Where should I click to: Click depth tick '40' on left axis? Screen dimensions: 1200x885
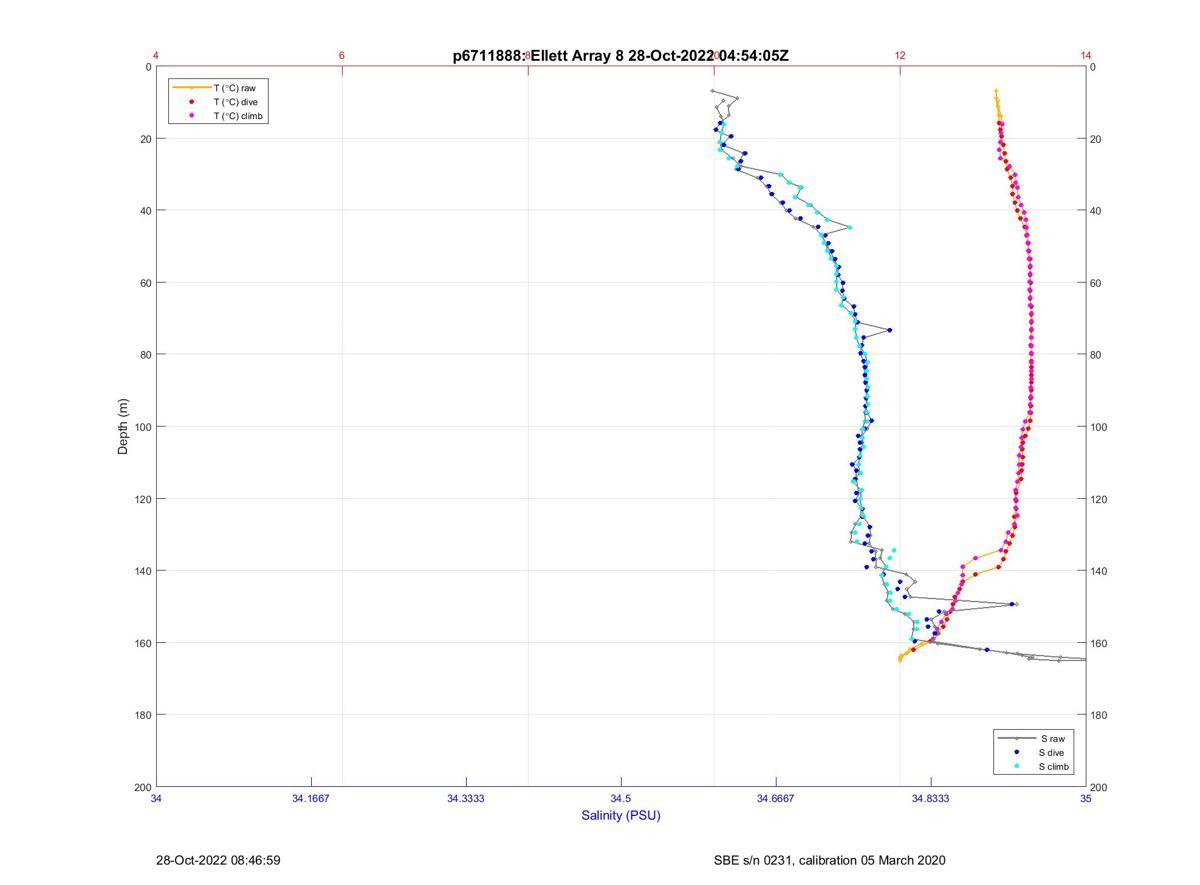tap(145, 211)
